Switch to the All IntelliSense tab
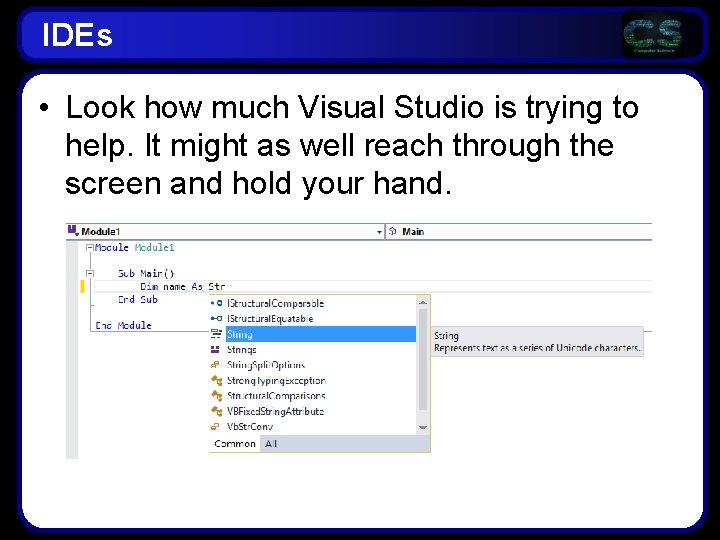This screenshot has width=720, height=540. 270,444
